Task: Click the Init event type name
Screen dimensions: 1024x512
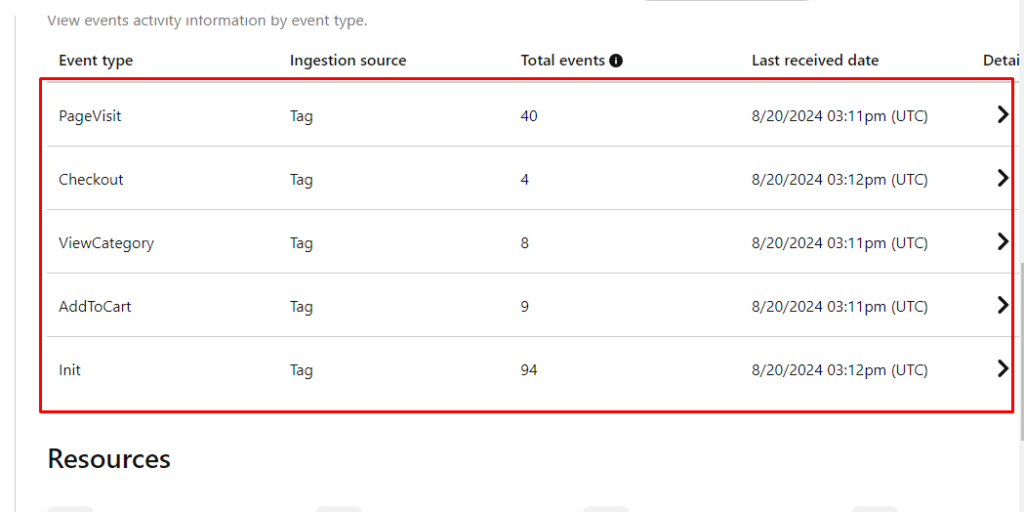Action: [70, 370]
